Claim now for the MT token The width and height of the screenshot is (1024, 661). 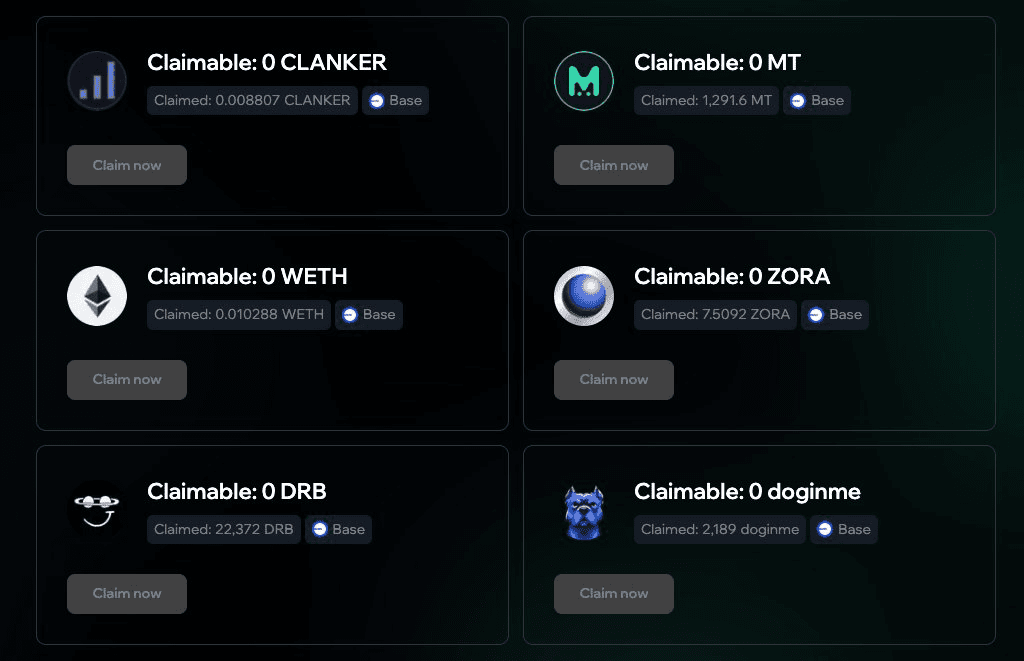614,165
